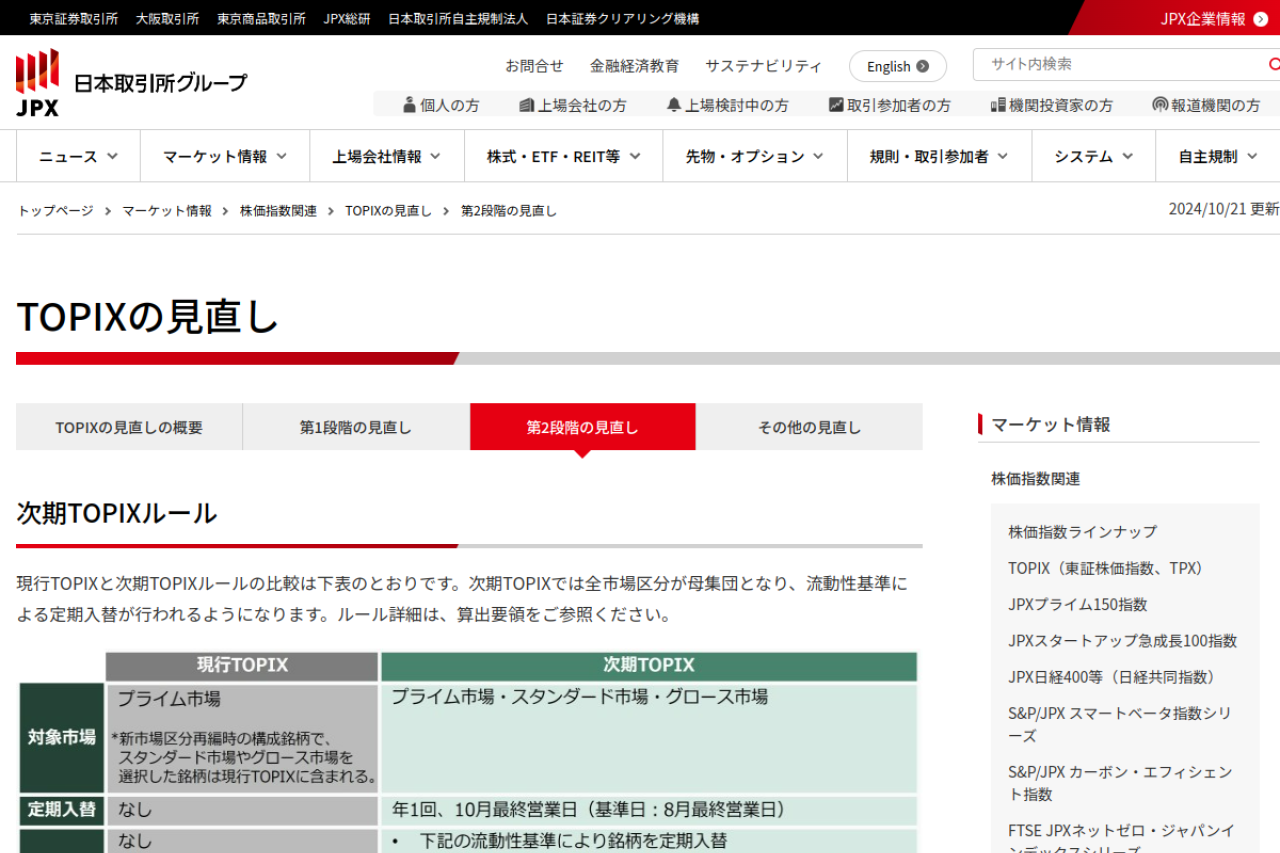Screen dimensions: 1280x853
Task: Click マーケット情報 breadcrumb link
Action: point(167,211)
